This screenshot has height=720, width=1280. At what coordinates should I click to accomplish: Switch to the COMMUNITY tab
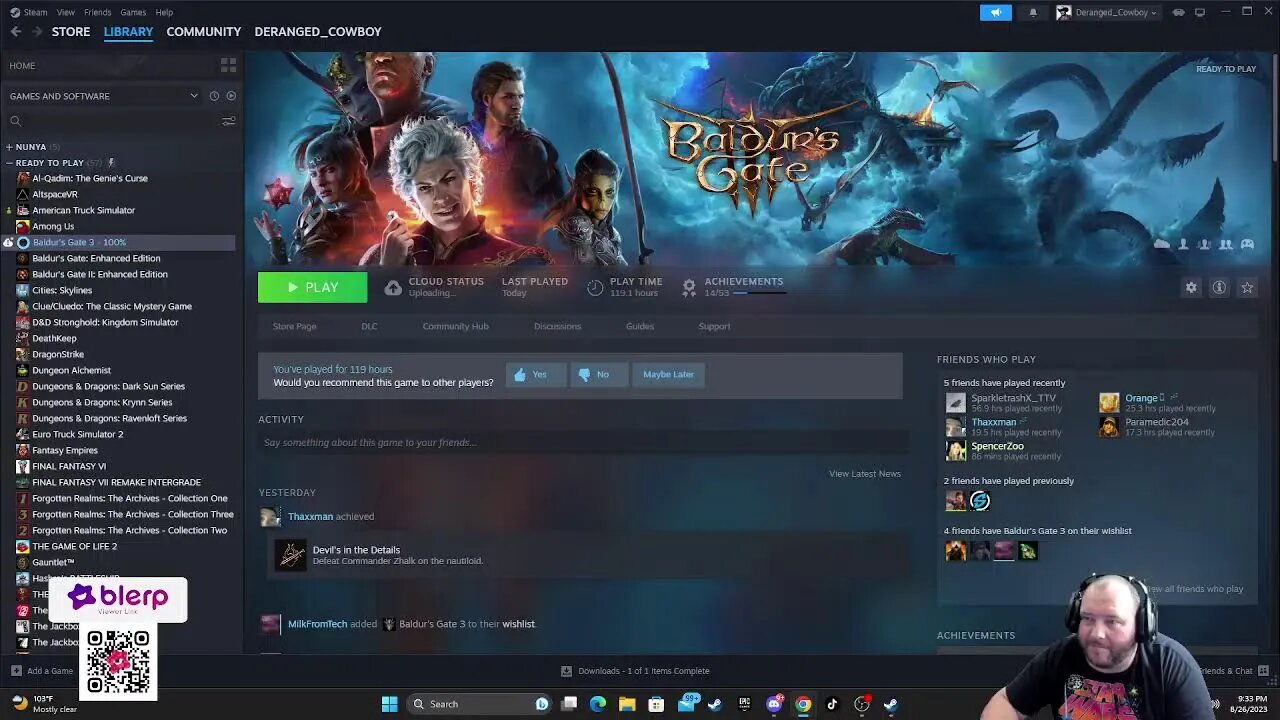[204, 32]
